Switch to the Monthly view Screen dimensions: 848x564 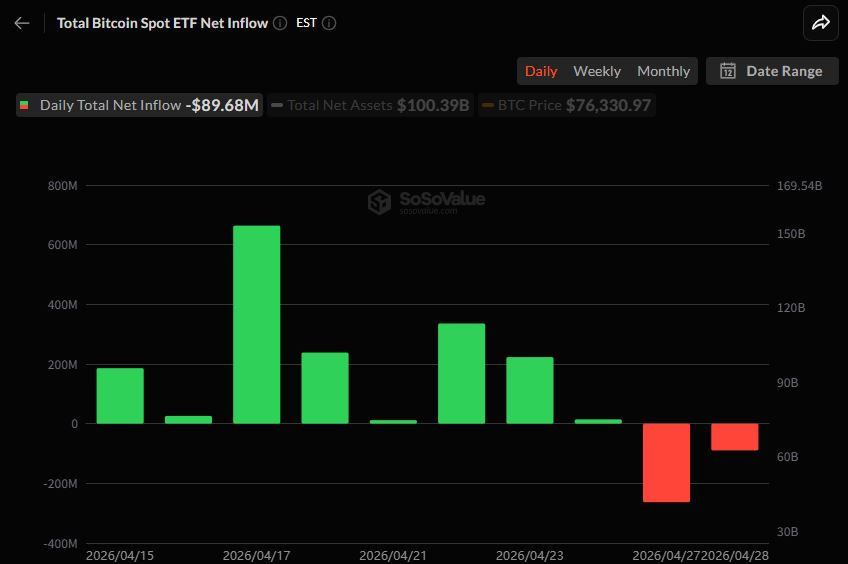click(x=663, y=71)
